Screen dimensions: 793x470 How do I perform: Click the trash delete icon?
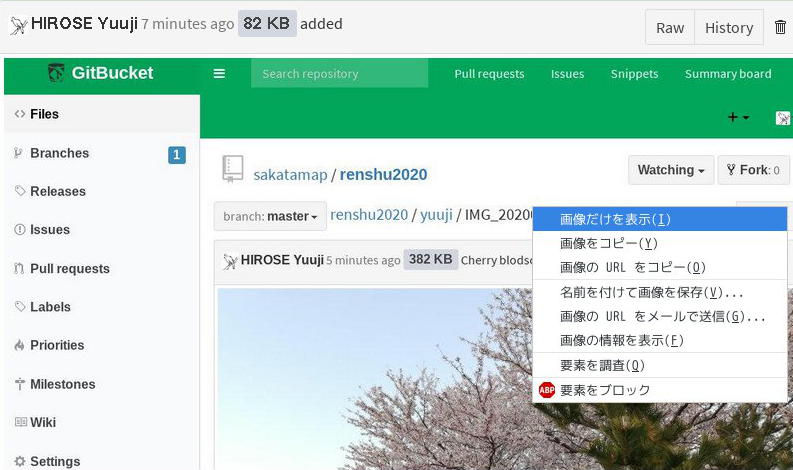[x=780, y=27]
